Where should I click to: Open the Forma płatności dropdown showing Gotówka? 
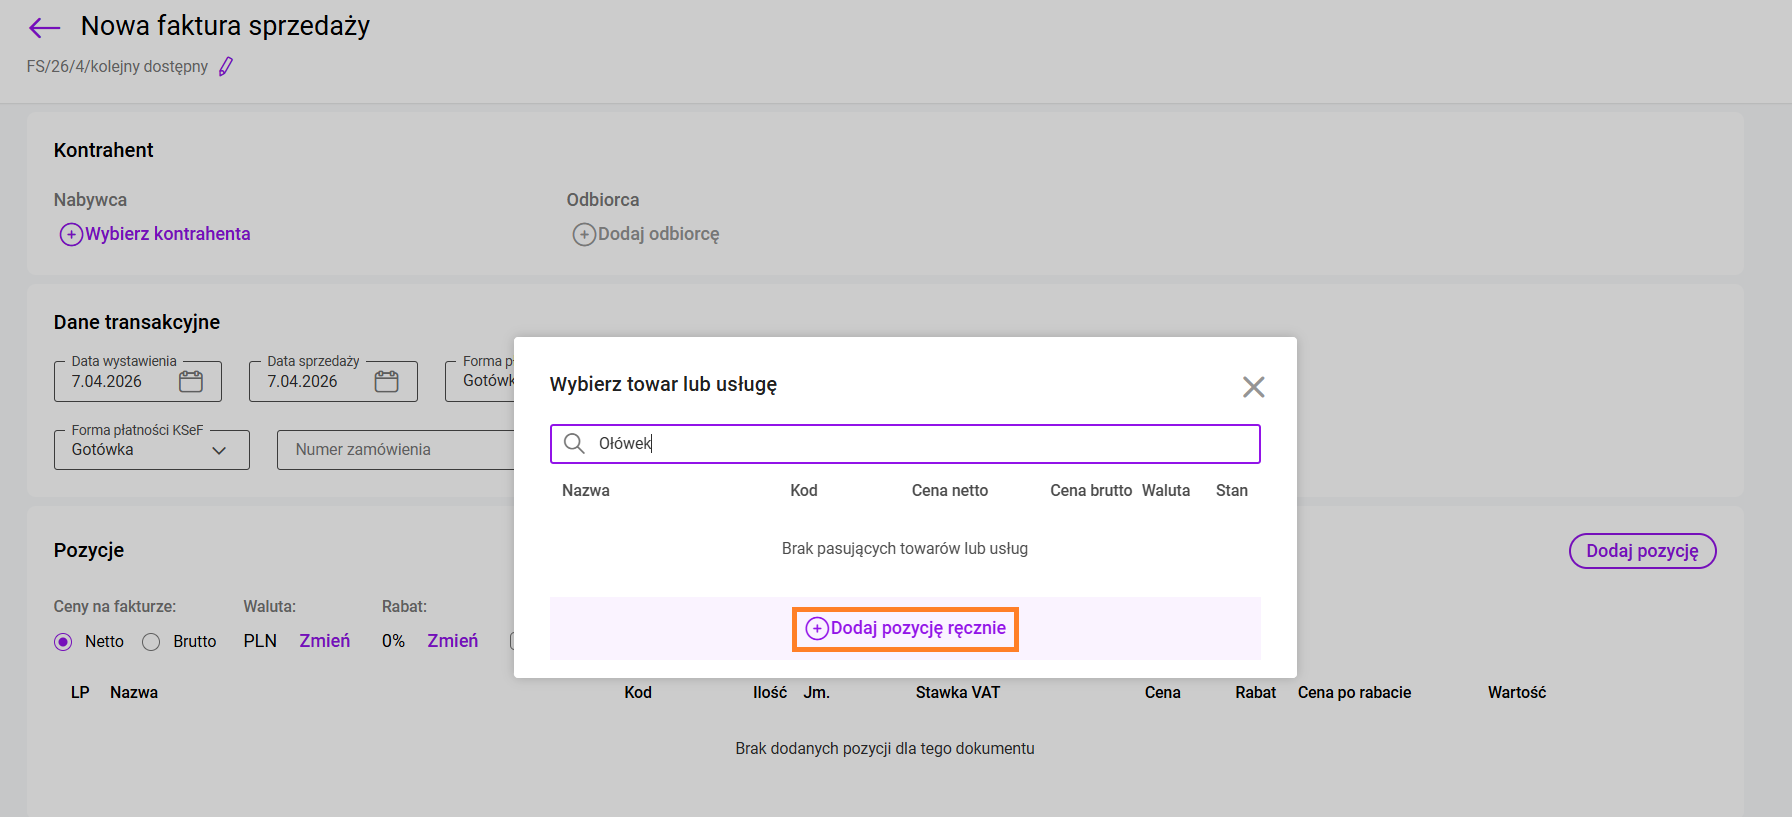(482, 381)
